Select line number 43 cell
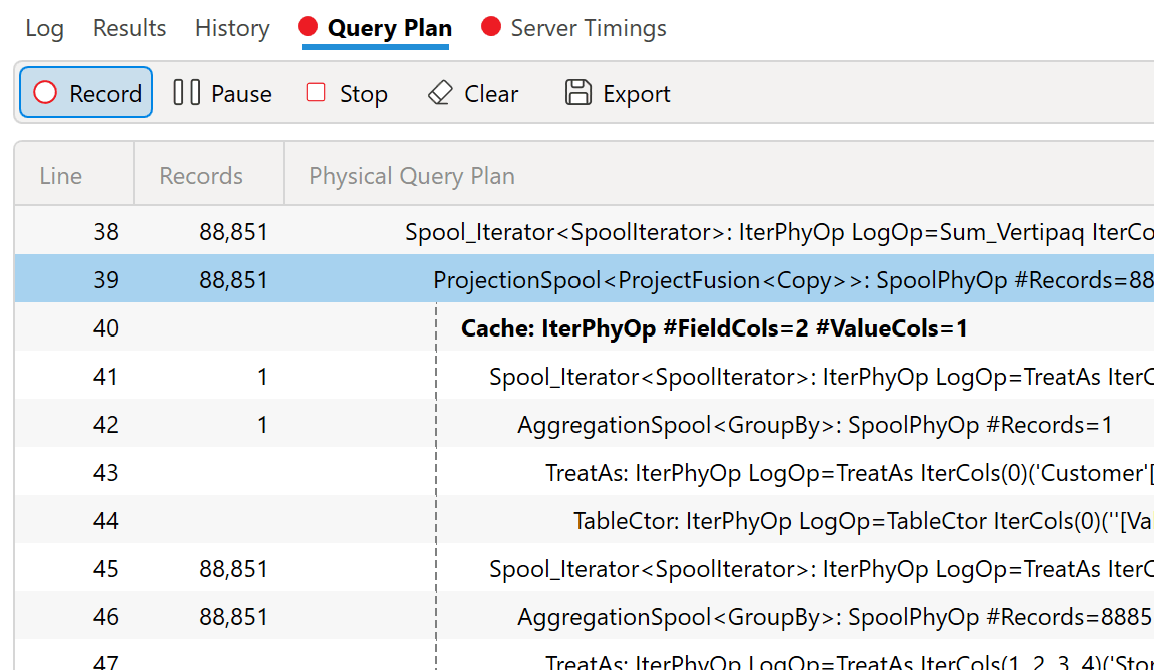1154x670 pixels. click(106, 473)
